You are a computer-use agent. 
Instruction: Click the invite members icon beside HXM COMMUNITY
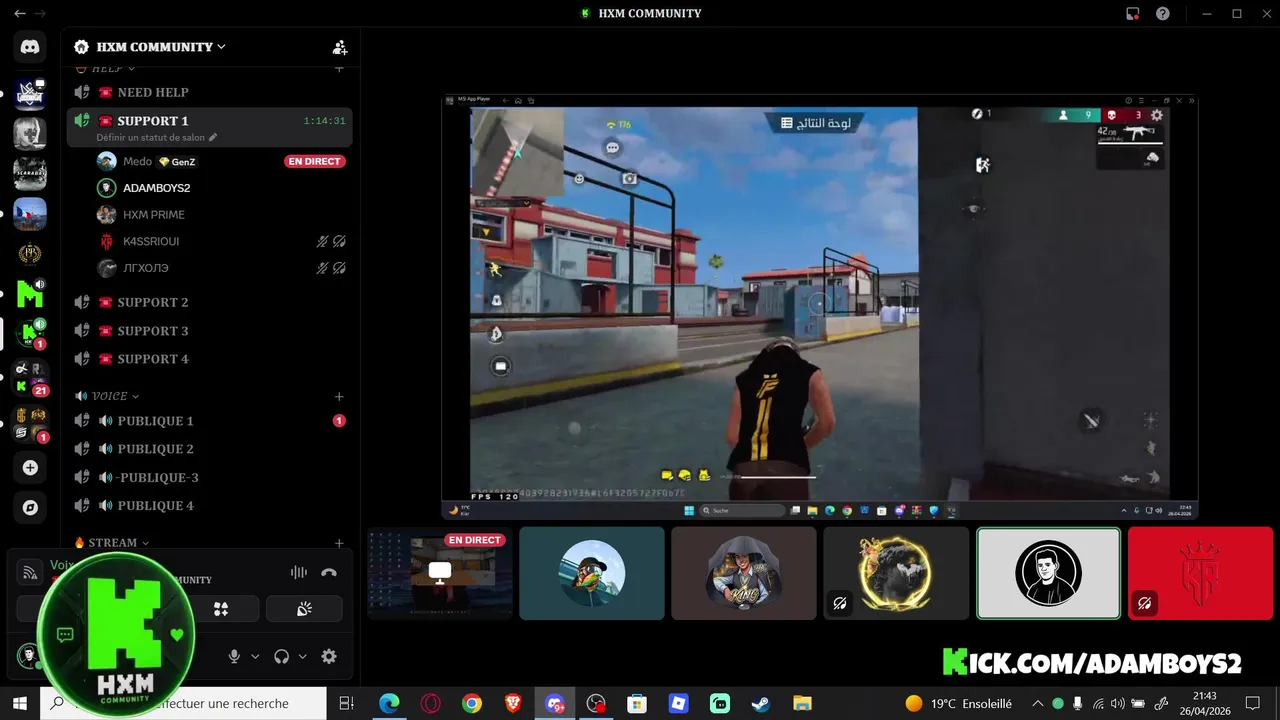(340, 47)
